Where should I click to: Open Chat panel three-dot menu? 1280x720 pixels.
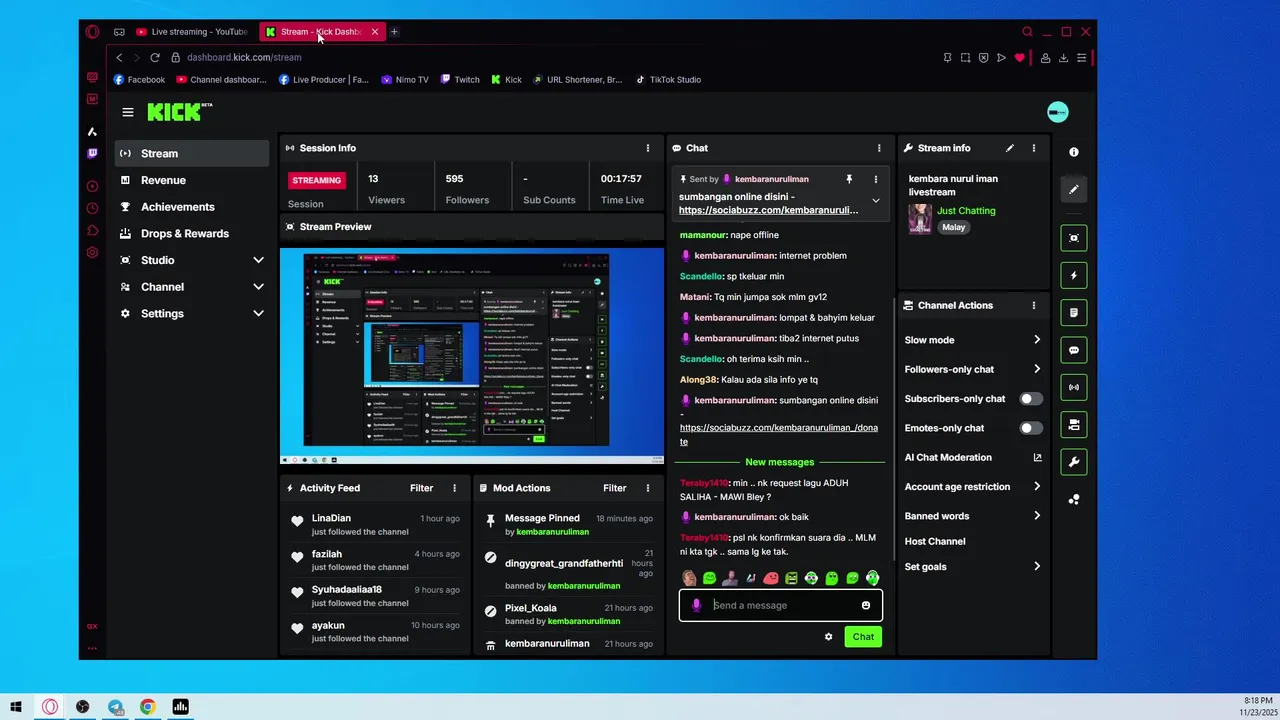[879, 148]
